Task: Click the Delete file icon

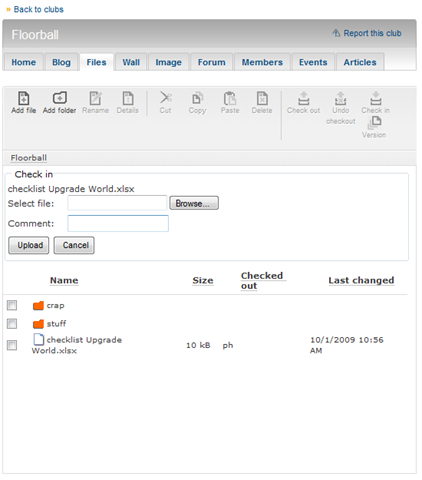Action: pos(262,98)
